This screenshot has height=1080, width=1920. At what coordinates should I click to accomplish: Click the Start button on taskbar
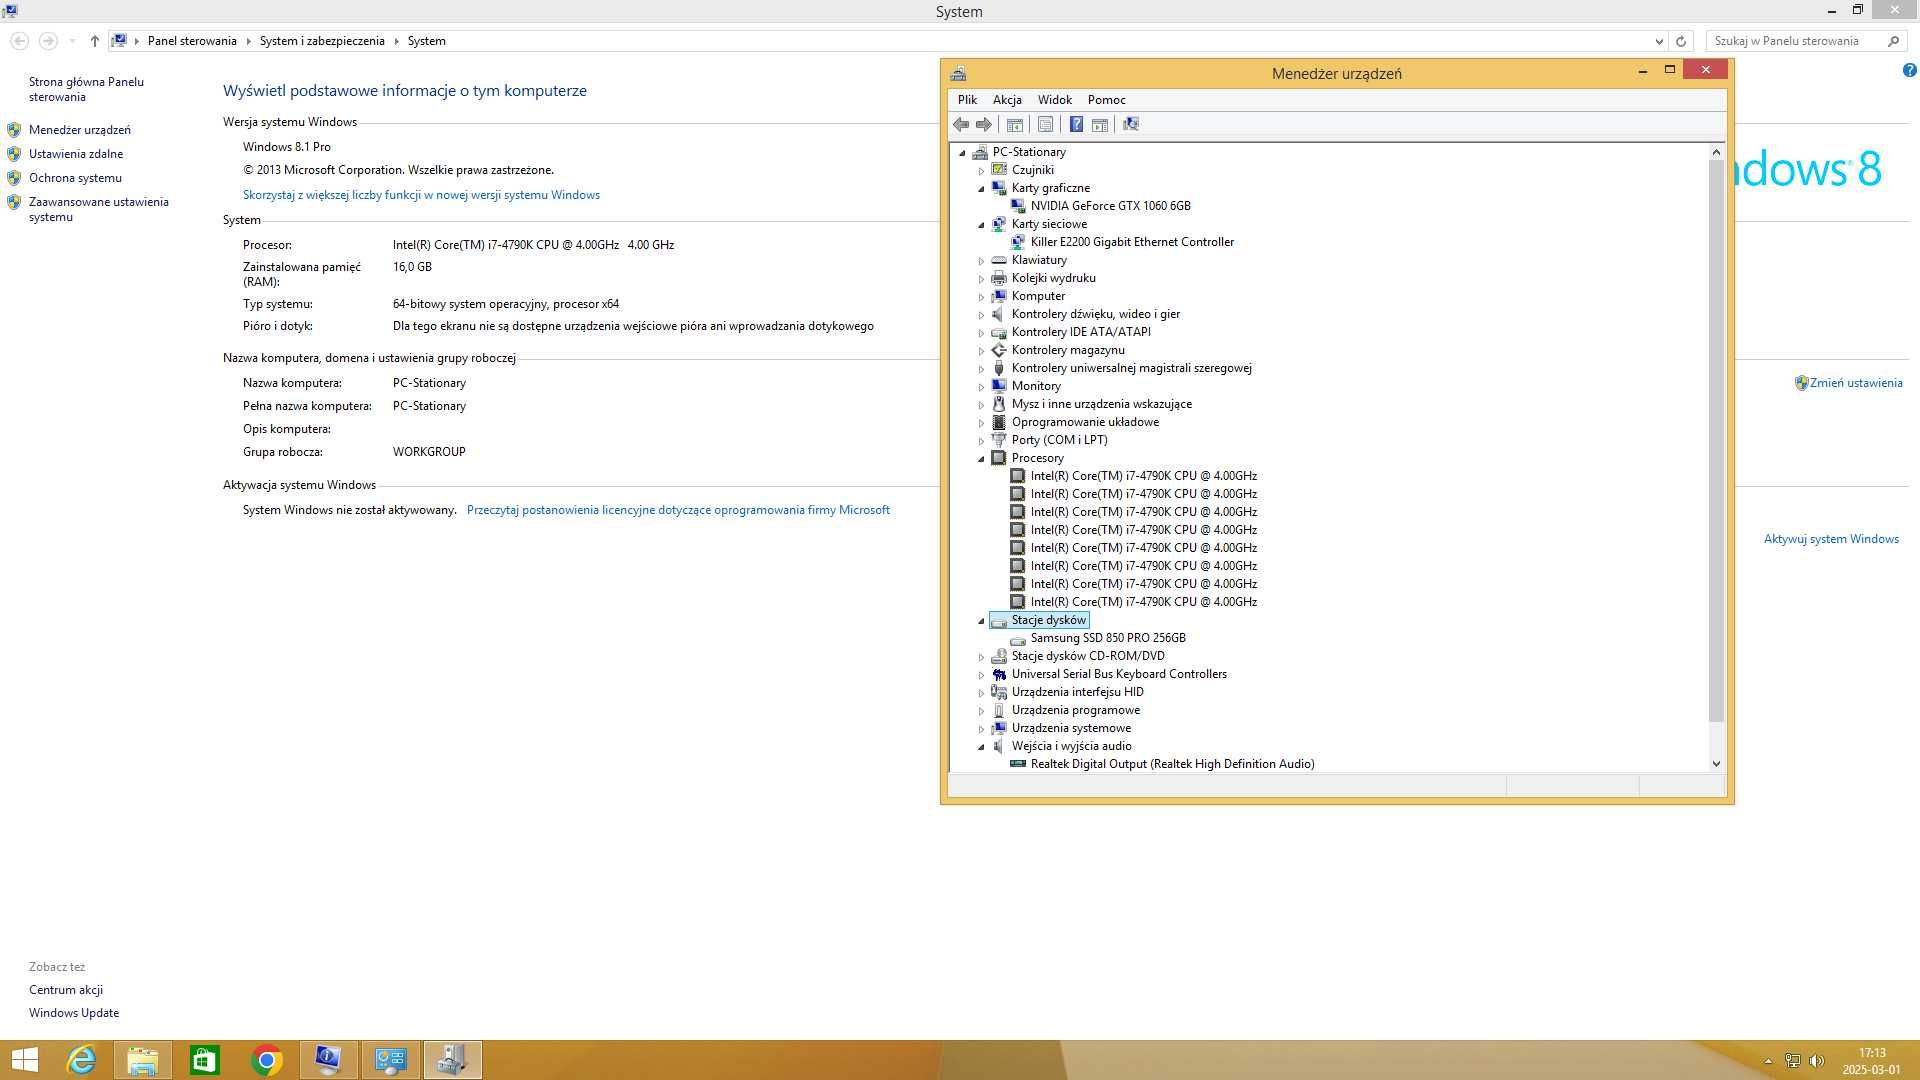point(24,1060)
